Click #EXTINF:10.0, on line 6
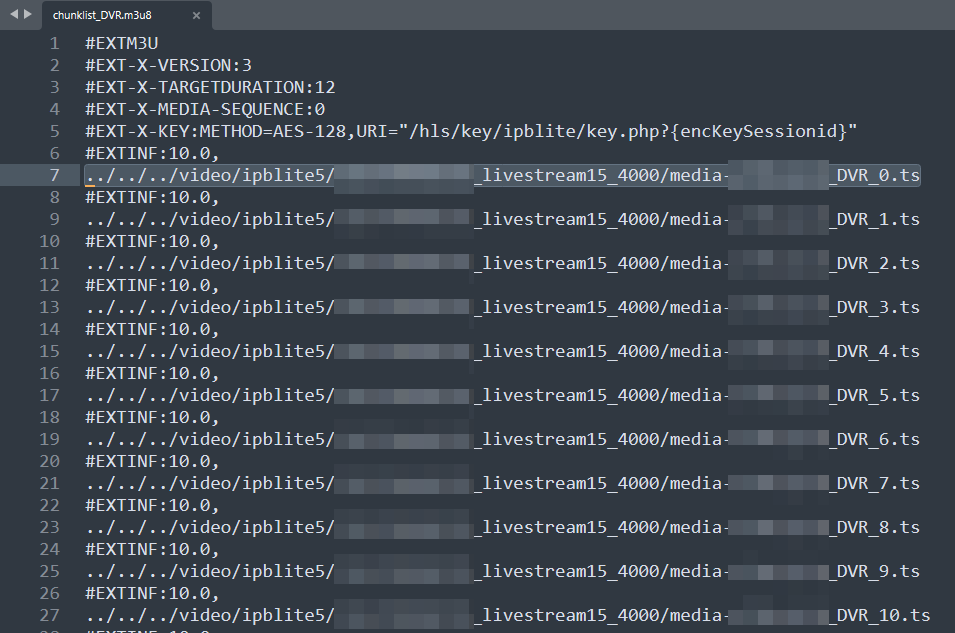The width and height of the screenshot is (955, 633). (x=152, y=153)
